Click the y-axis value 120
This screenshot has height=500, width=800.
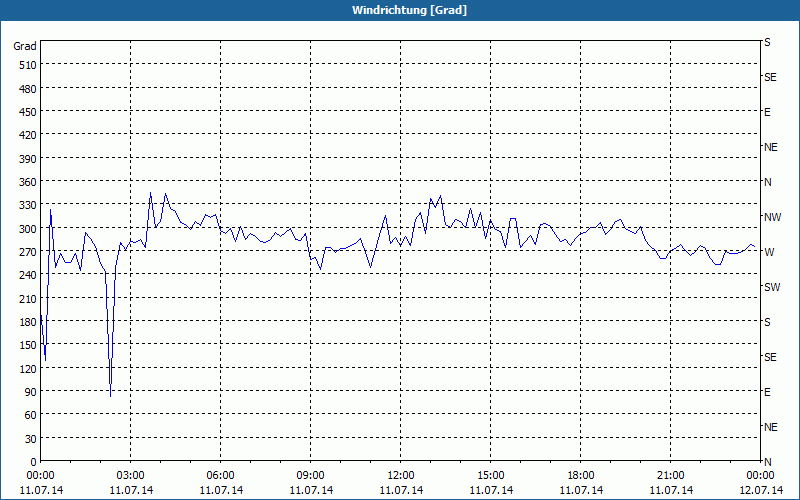(29, 368)
